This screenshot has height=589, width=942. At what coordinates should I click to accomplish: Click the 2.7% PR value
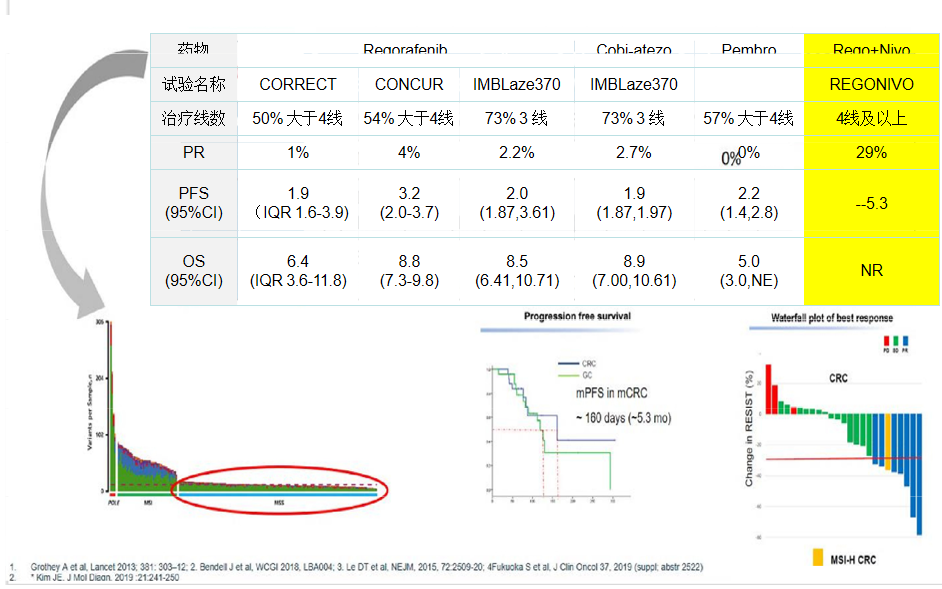[634, 153]
